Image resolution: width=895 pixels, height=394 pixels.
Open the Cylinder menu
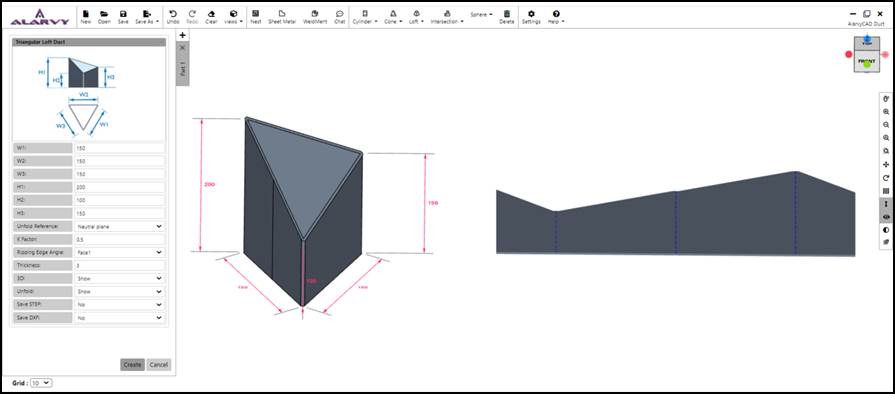(365, 17)
